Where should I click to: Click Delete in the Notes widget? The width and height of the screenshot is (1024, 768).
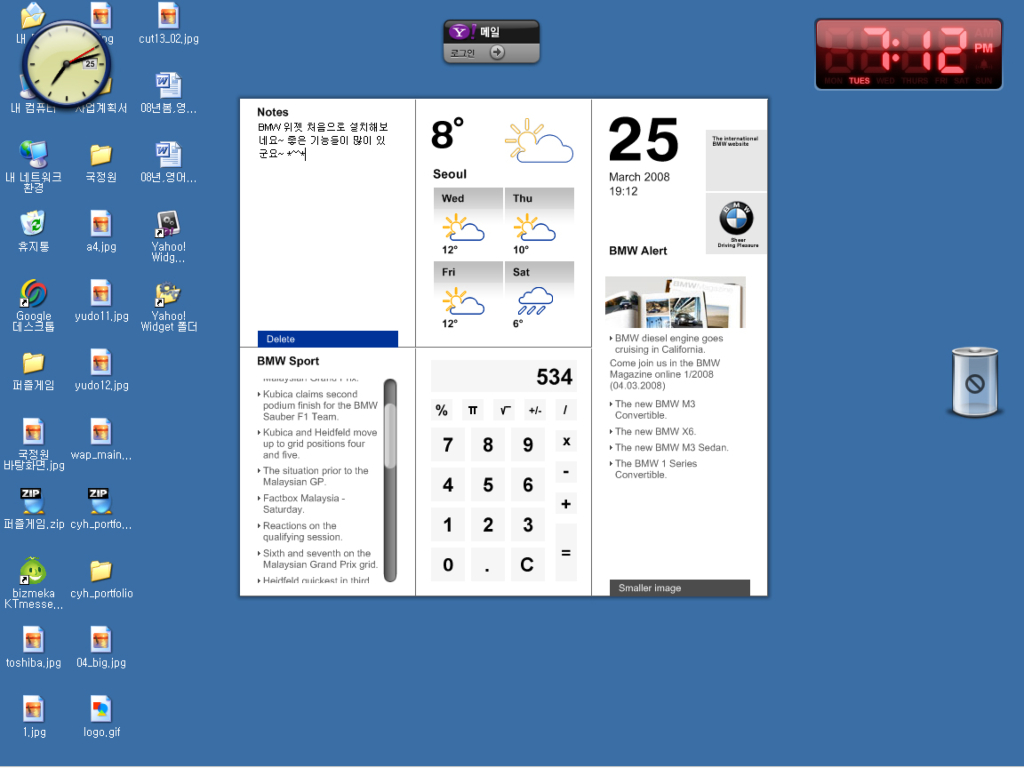click(327, 339)
